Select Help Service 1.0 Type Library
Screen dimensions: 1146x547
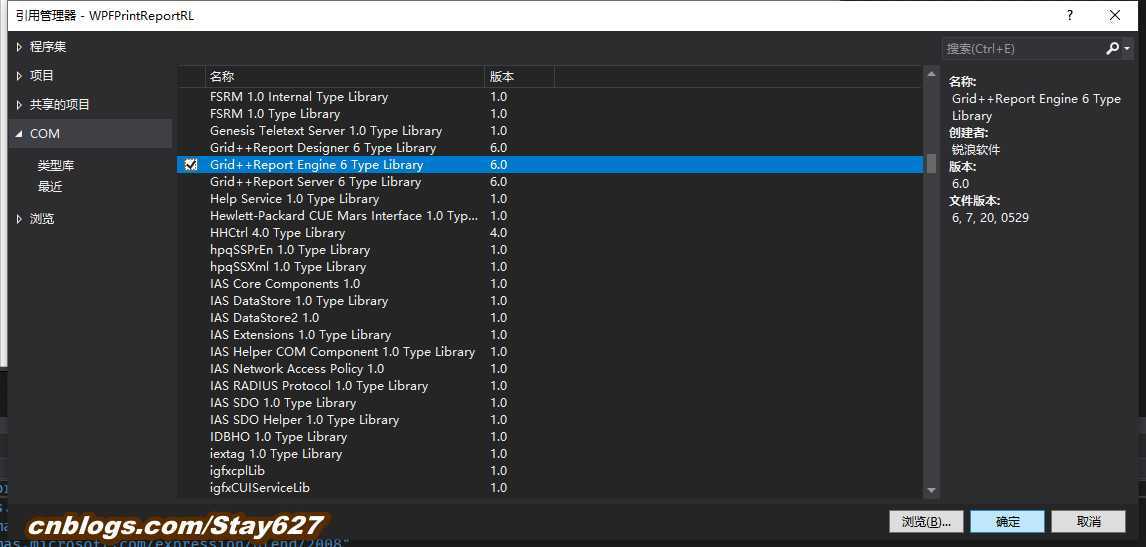pyautogui.click(x=550, y=199)
